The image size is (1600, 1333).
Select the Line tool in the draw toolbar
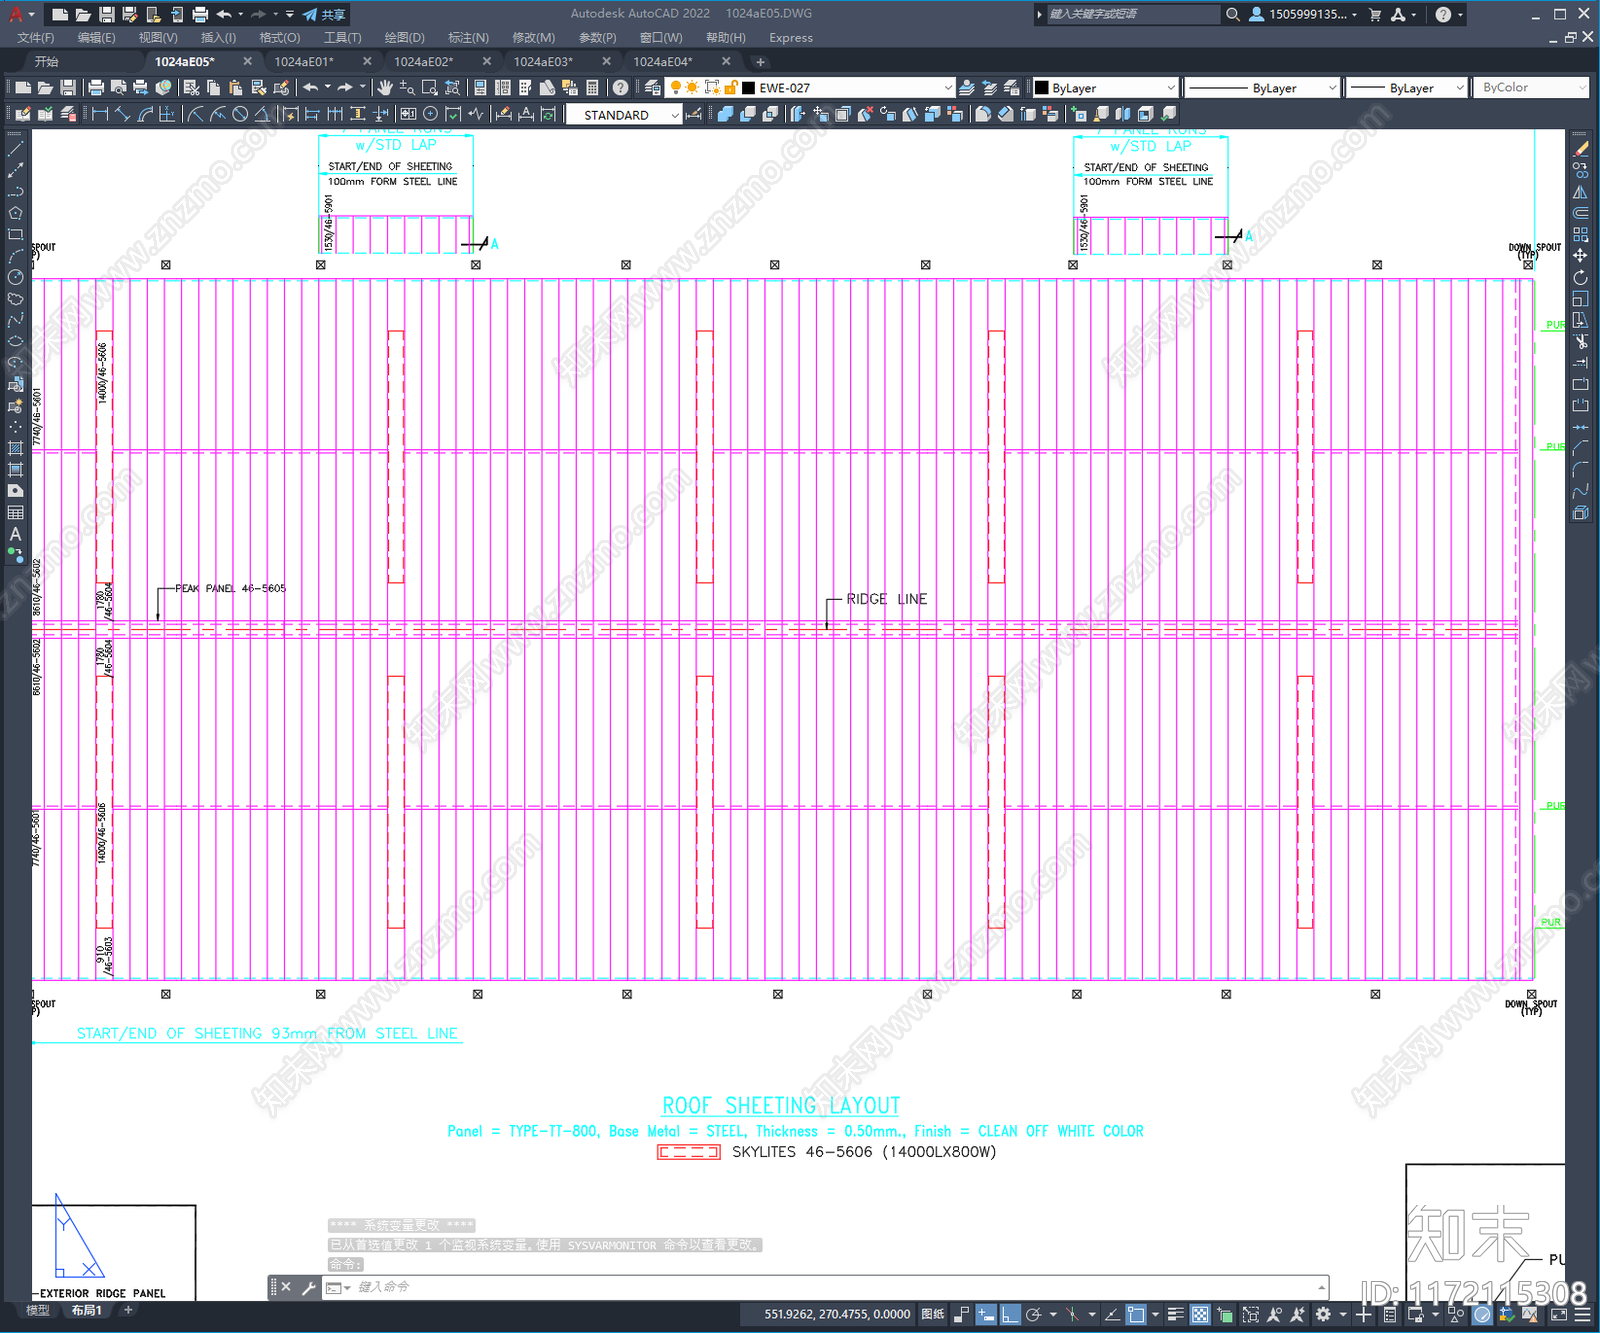click(x=15, y=148)
